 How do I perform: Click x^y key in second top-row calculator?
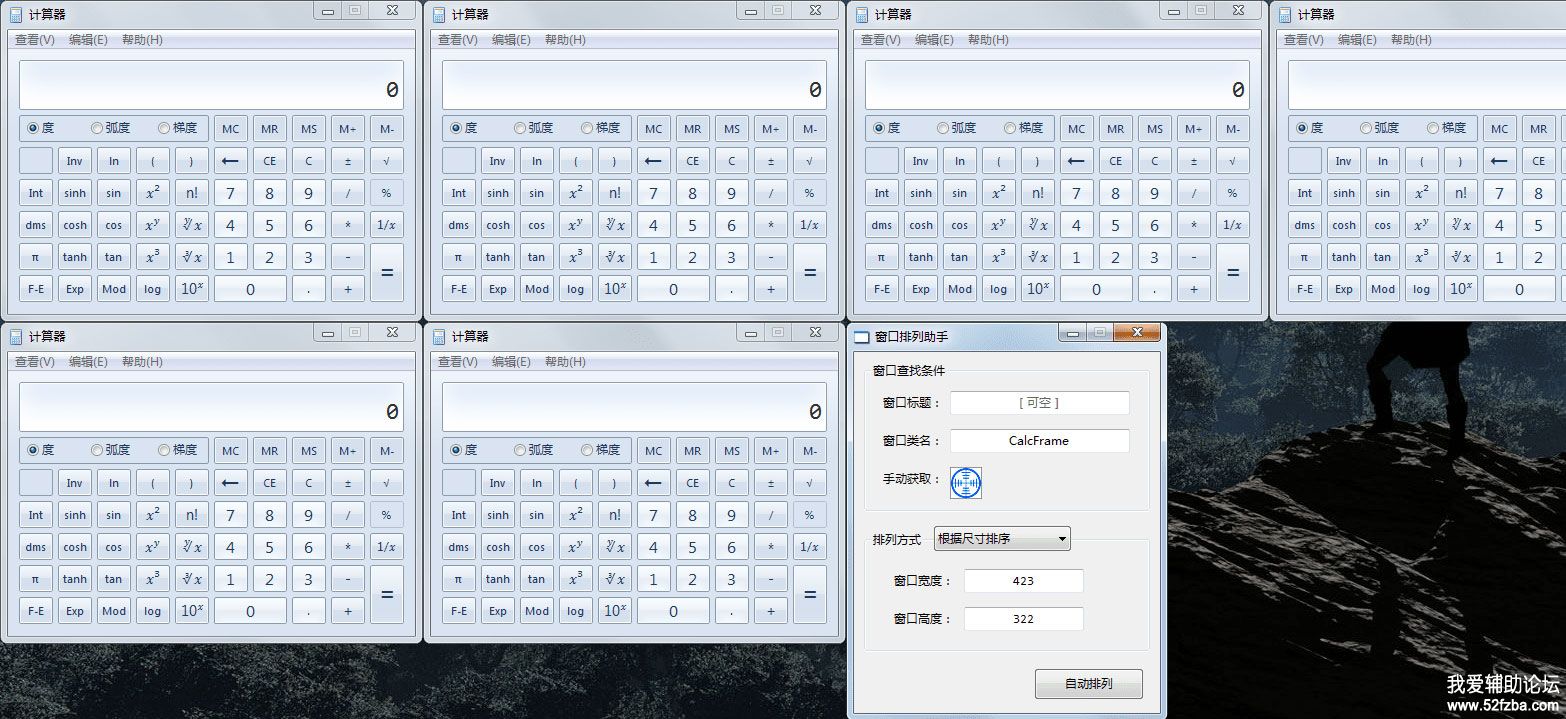(x=575, y=225)
